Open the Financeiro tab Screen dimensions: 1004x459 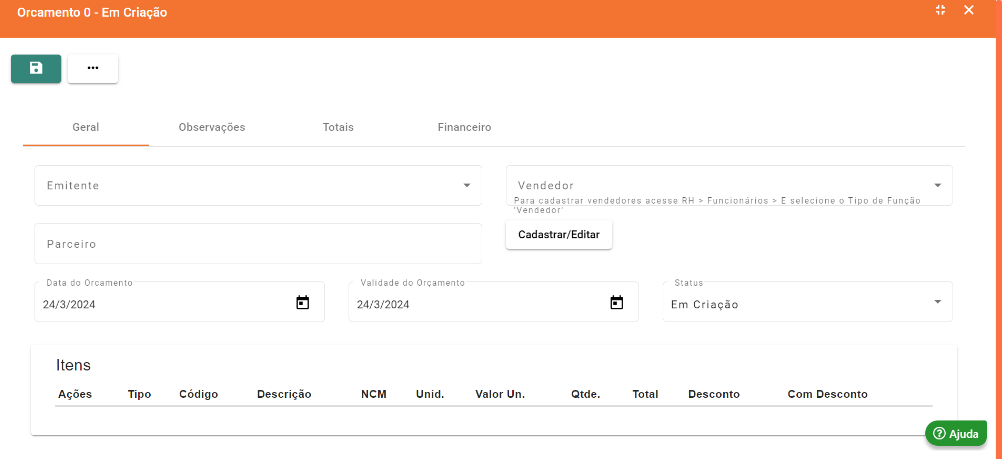tap(464, 128)
